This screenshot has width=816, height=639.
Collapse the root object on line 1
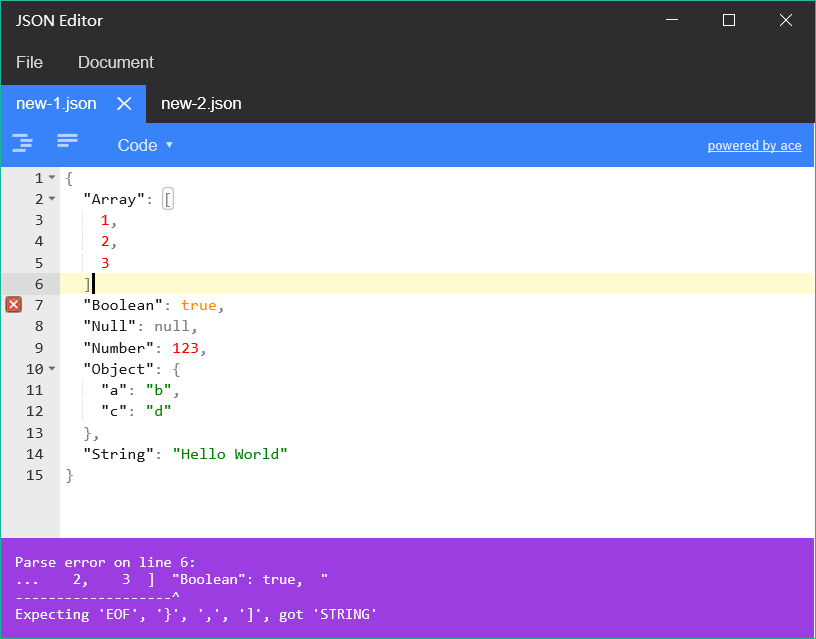(52, 178)
